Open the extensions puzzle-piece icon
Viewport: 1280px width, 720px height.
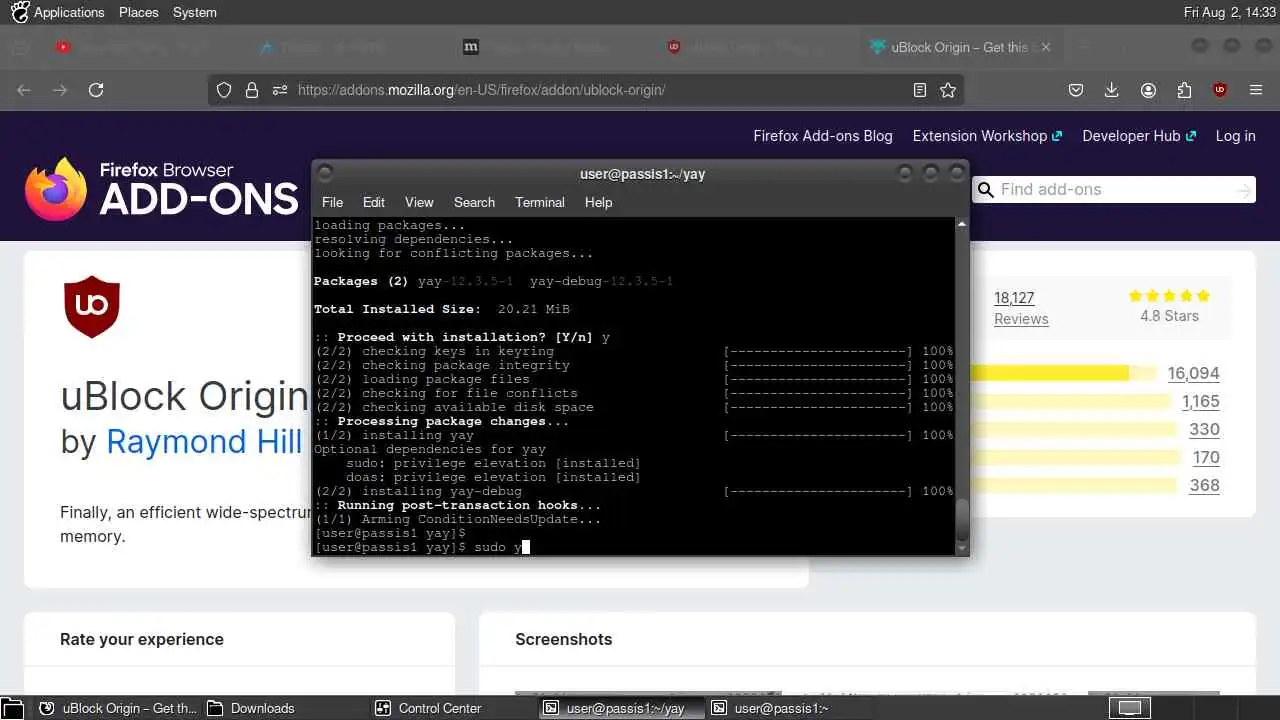tap(1184, 90)
